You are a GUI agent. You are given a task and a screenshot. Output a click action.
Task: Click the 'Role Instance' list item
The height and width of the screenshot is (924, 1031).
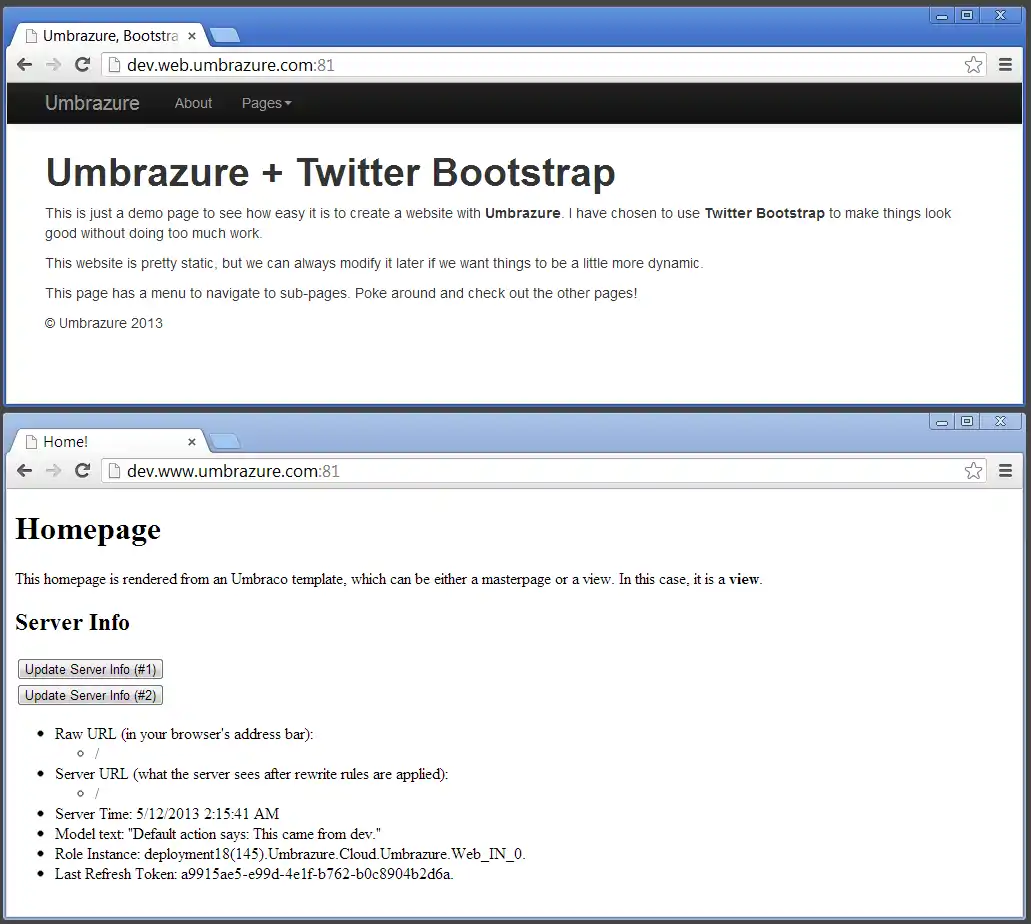click(x=290, y=854)
